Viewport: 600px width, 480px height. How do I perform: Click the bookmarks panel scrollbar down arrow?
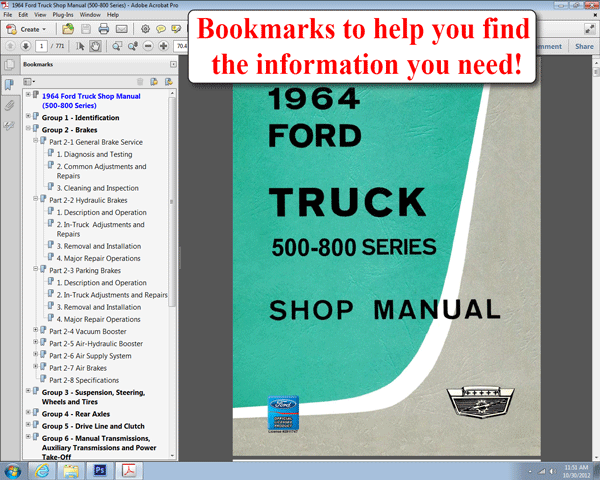coord(172,456)
